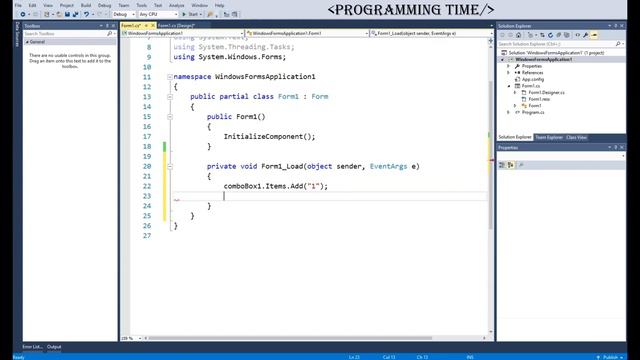The height and width of the screenshot is (360, 640).
Task: Click the Navigate Backward toolbar icon
Action: [23, 14]
